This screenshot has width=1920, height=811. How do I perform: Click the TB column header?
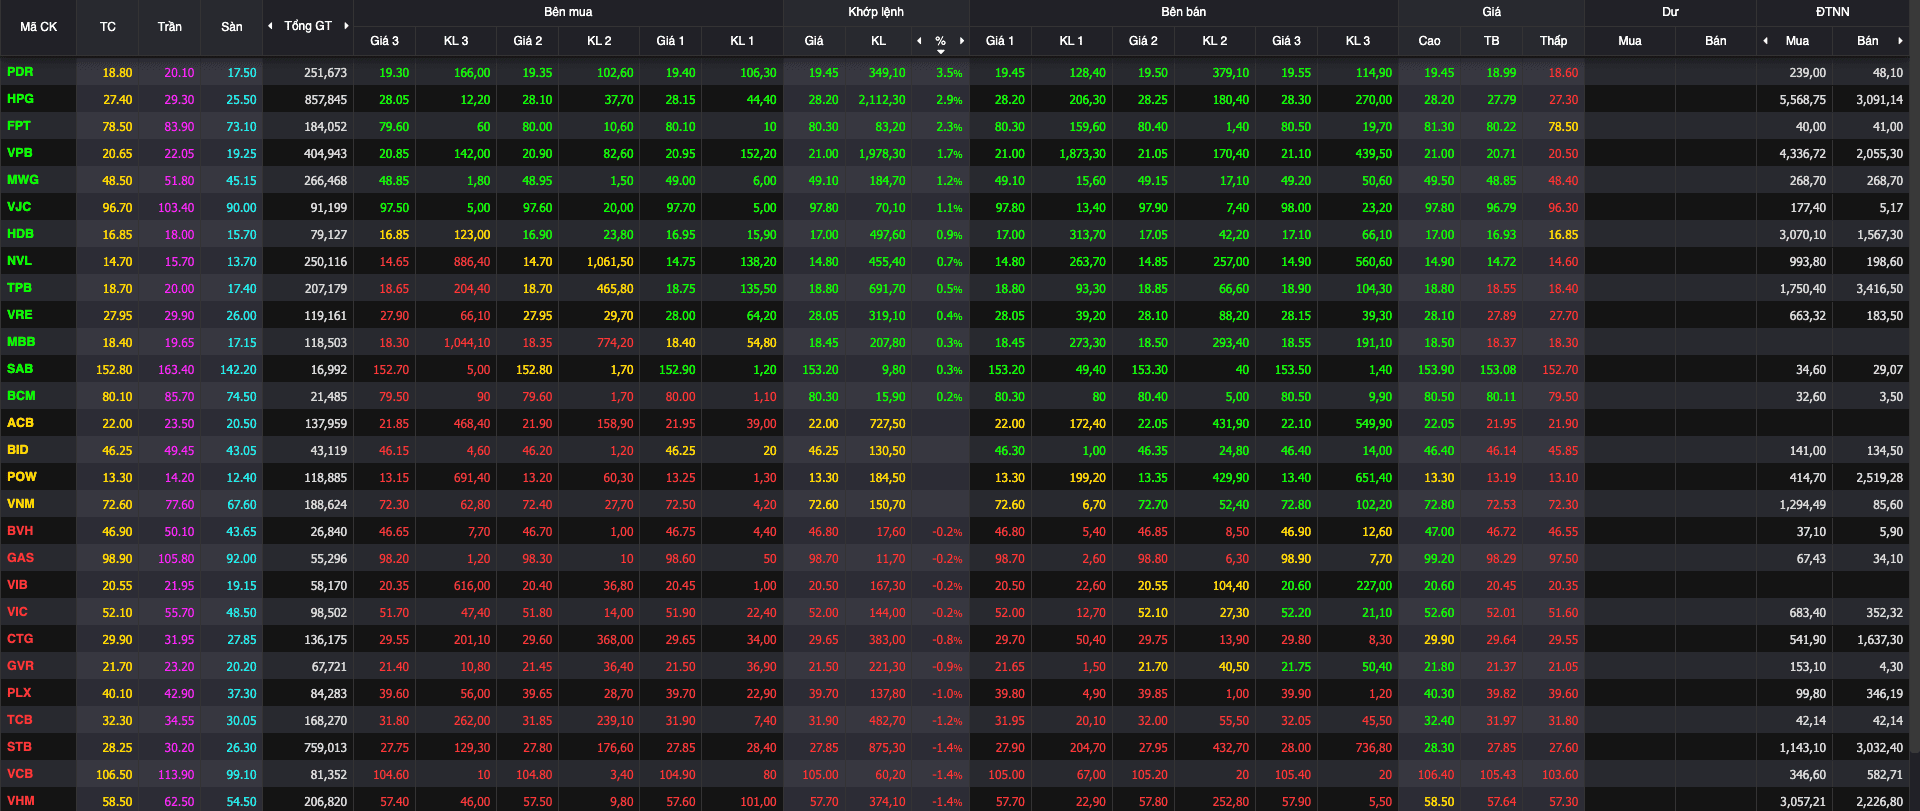1491,41
